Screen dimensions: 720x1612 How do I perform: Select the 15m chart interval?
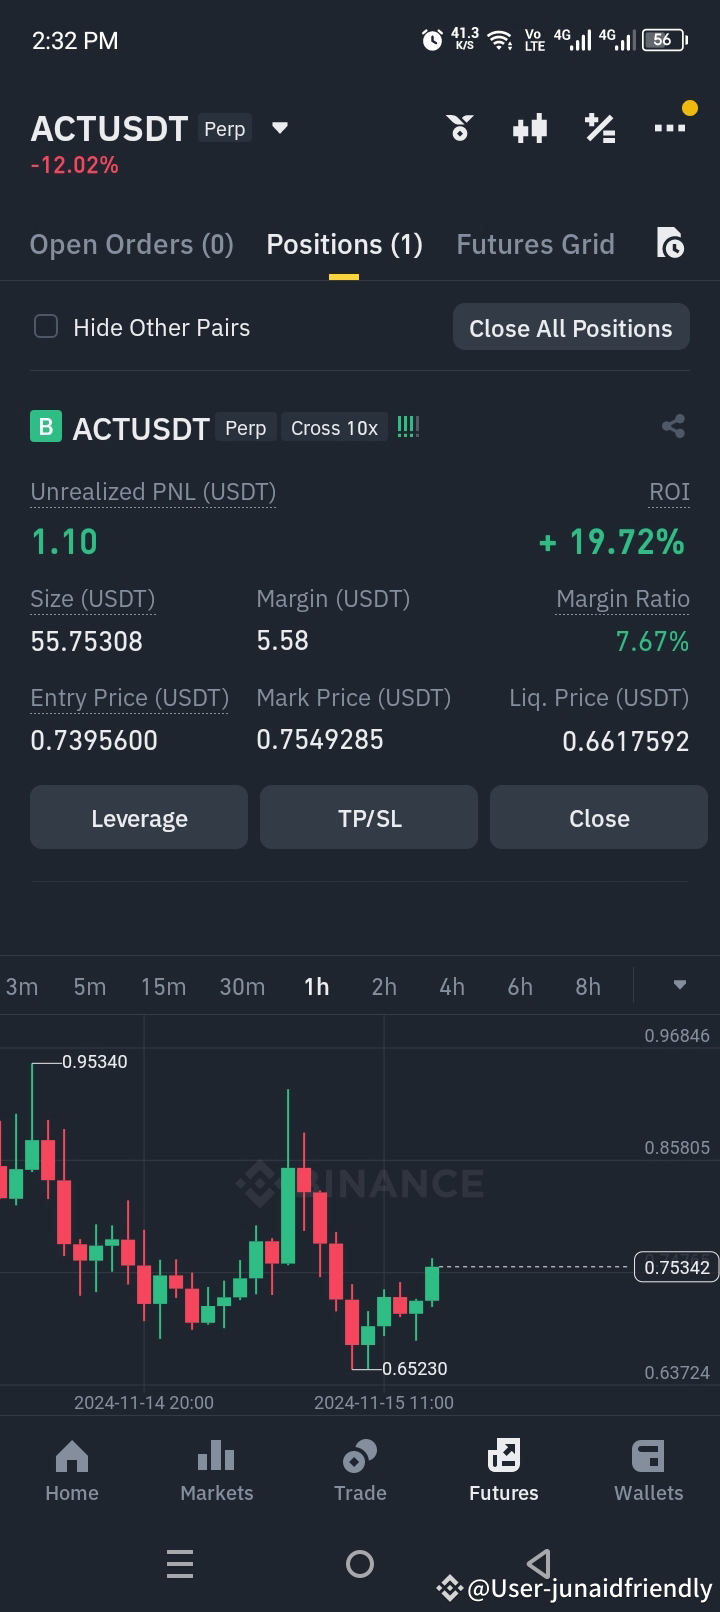coord(163,987)
